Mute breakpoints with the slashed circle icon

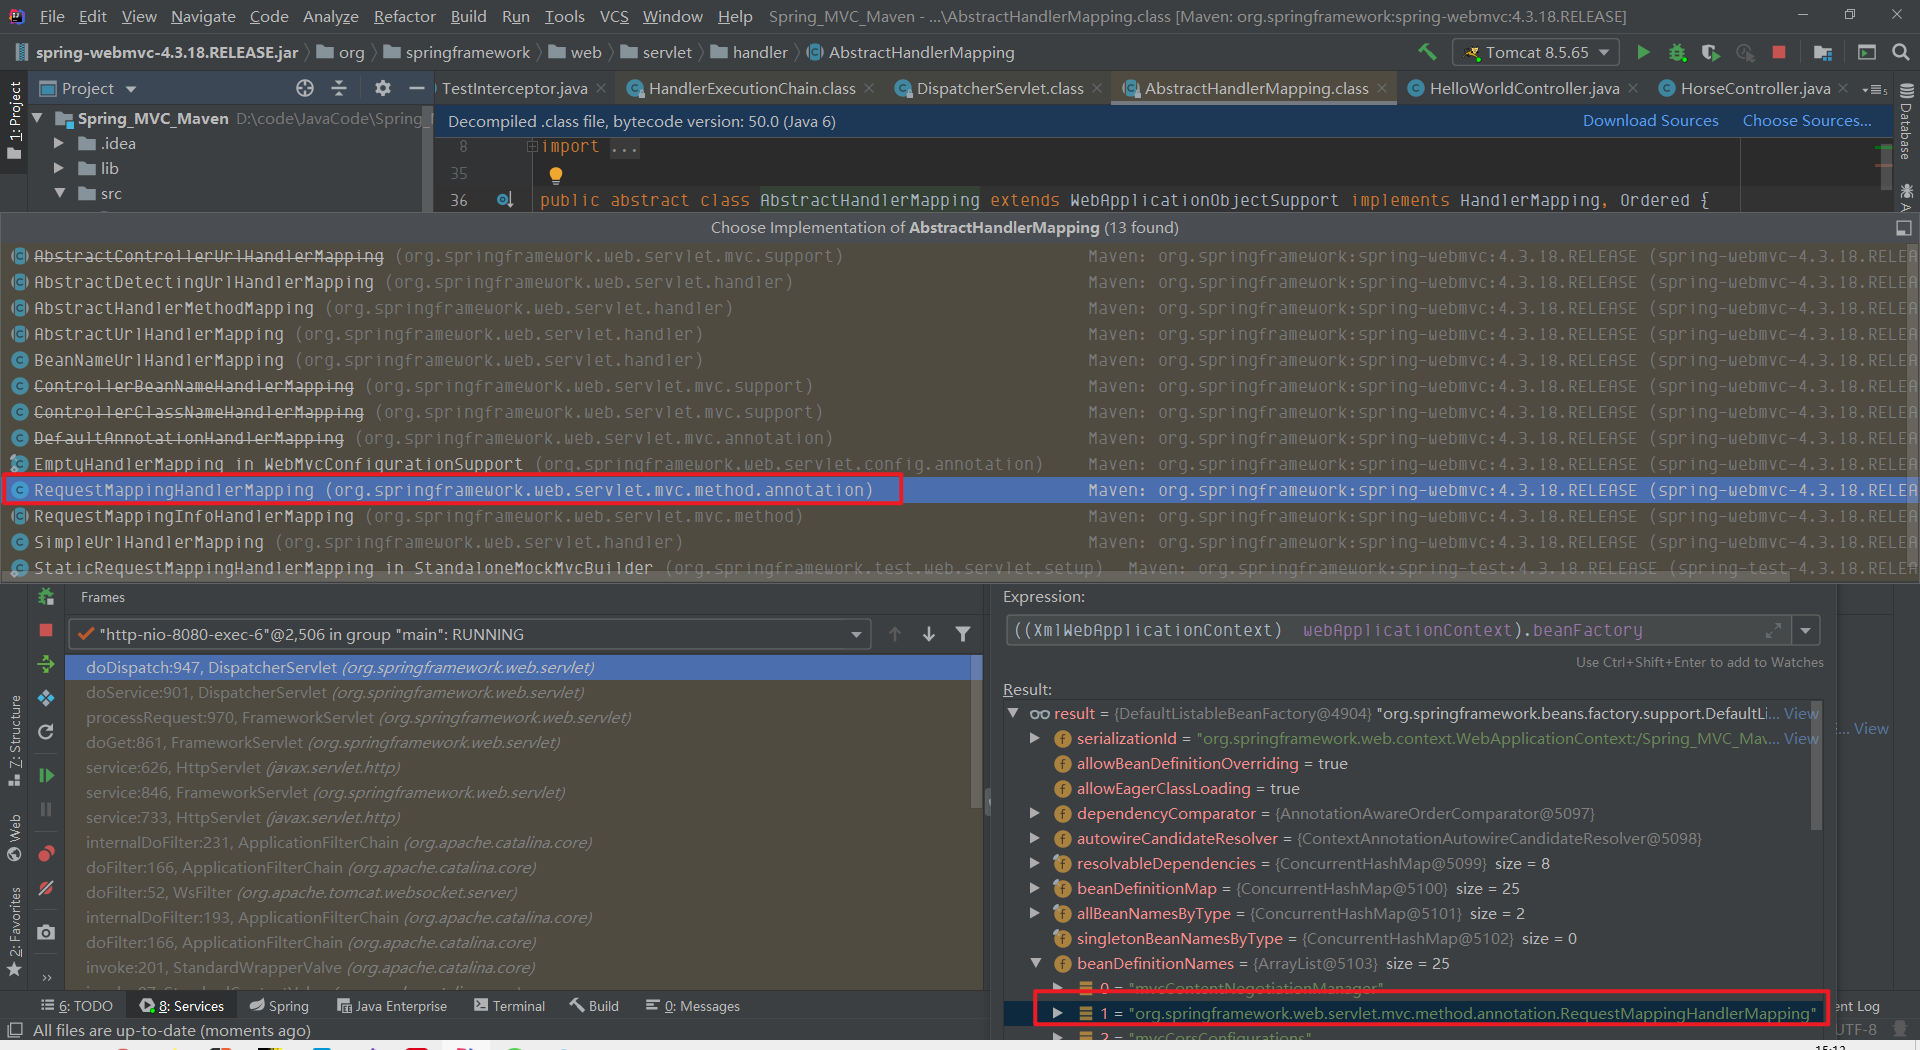[46, 888]
